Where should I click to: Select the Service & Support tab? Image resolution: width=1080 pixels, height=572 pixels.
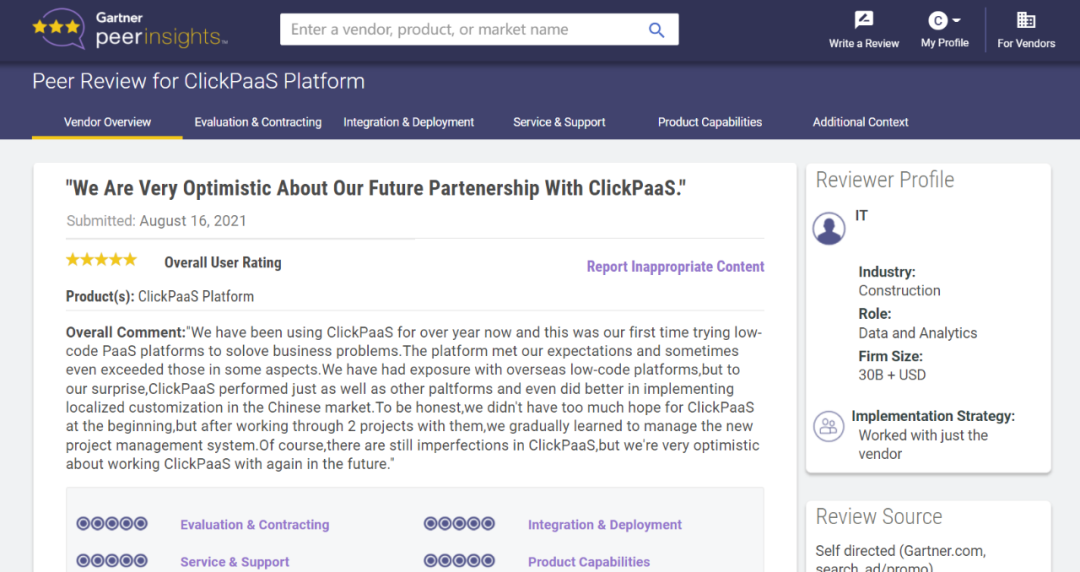pos(559,122)
